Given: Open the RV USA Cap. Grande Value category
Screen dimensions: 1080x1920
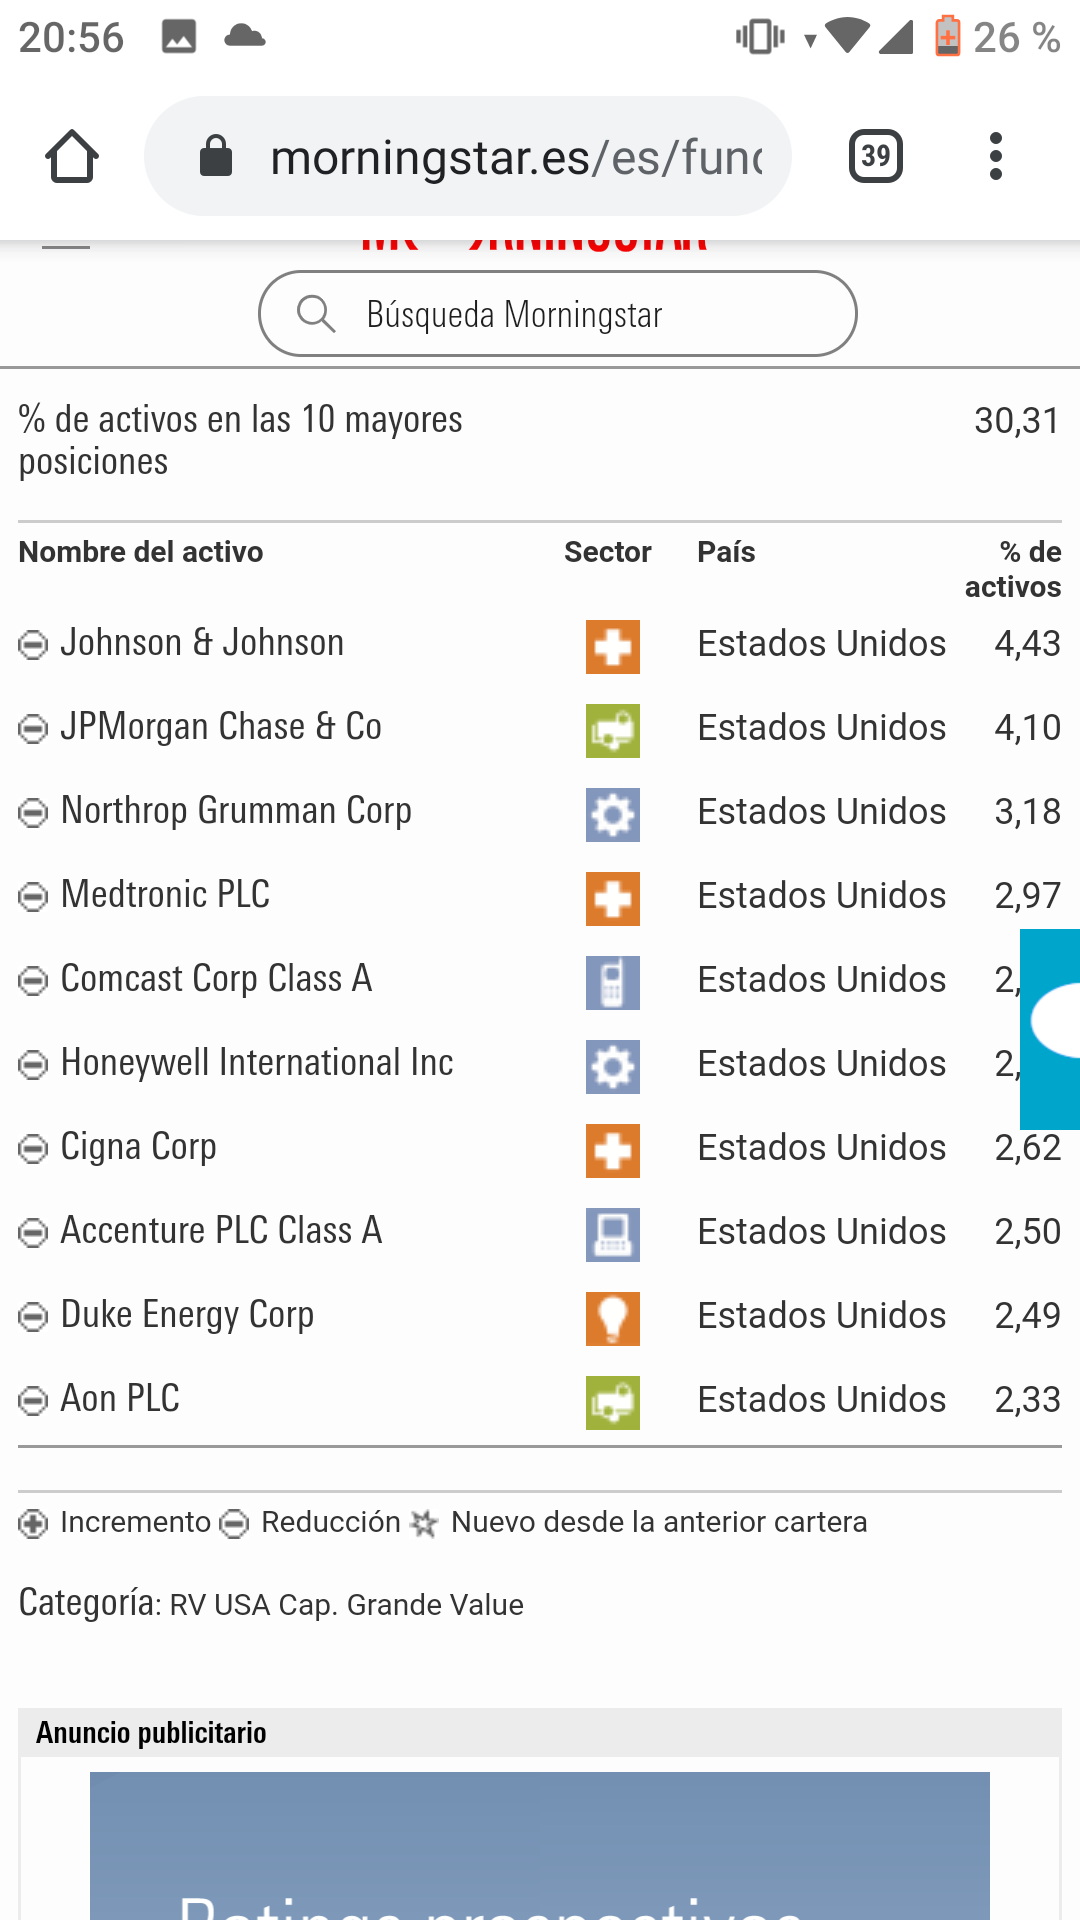Looking at the screenshot, I should pyautogui.click(x=346, y=1605).
